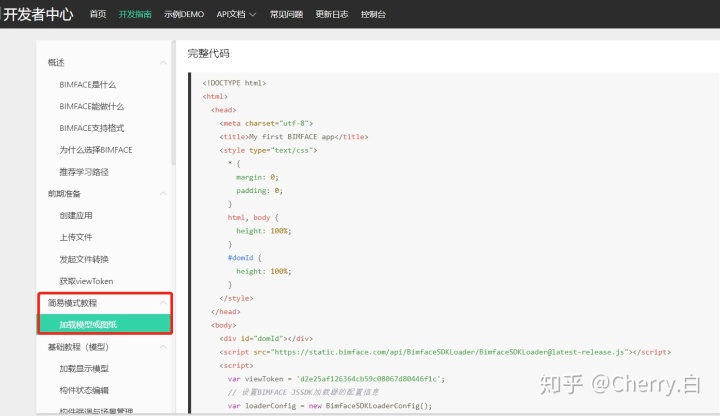Image resolution: width=720 pixels, height=416 pixels.
Task: Click the style type="text/css" code line
Action: (x=268, y=150)
